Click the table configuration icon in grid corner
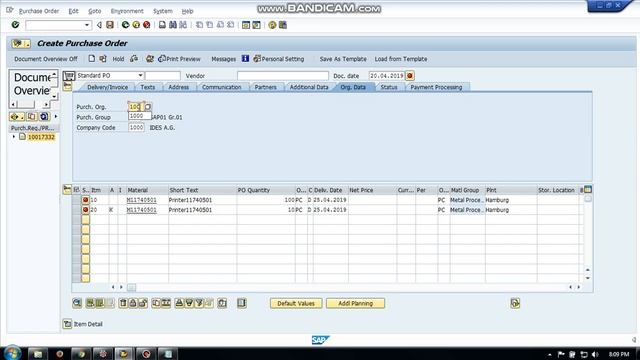 (588, 190)
